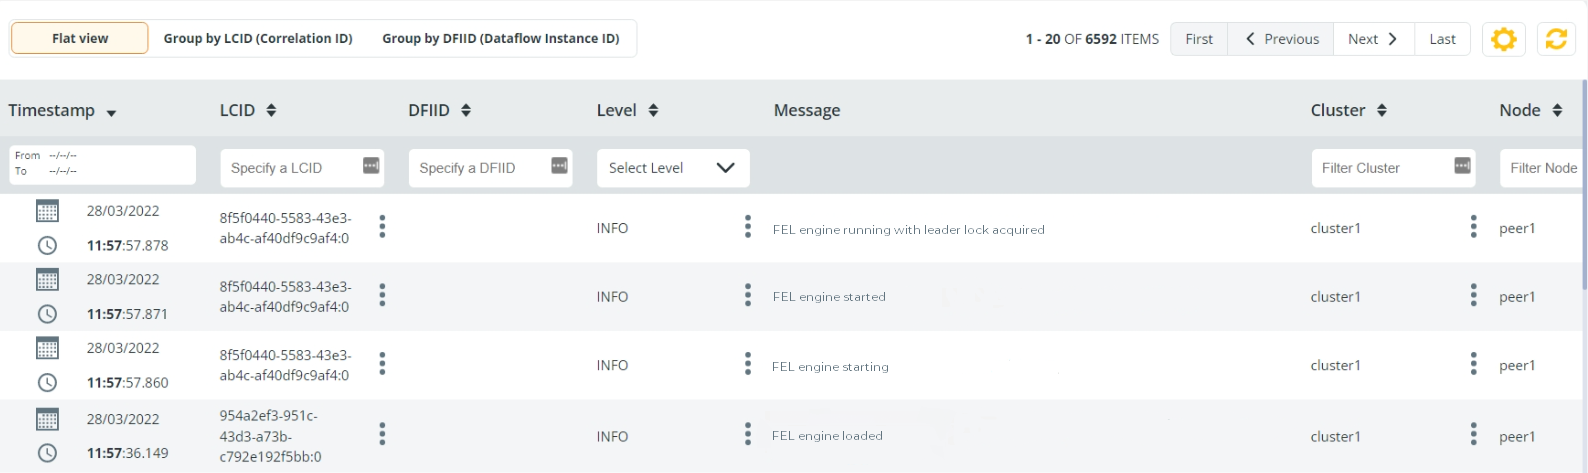Click the icon inside the Cluster filter field

[1462, 166]
